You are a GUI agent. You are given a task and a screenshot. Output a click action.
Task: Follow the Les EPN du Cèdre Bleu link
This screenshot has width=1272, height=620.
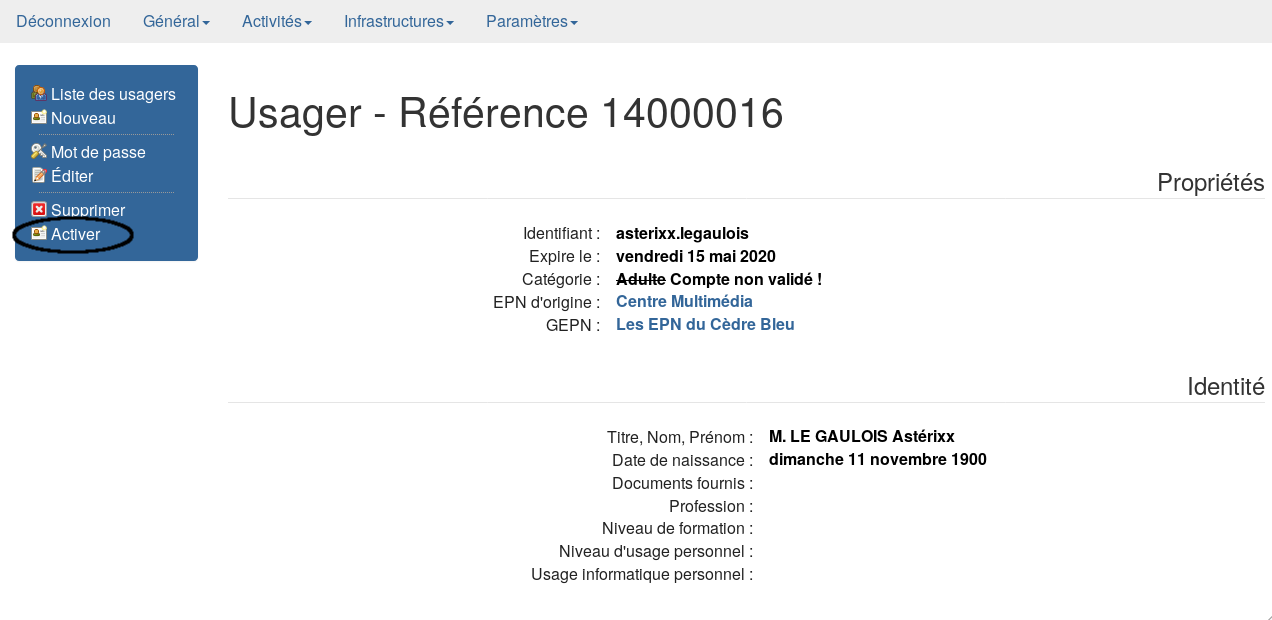705,324
